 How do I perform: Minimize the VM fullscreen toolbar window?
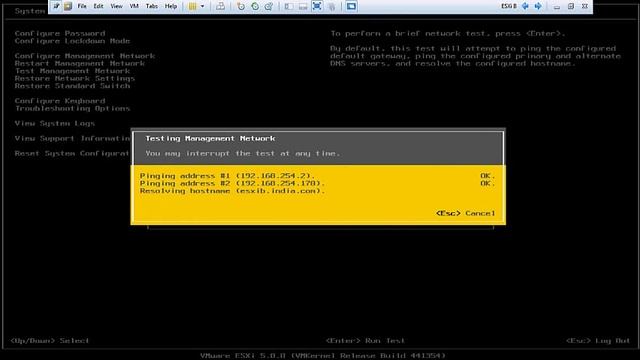pos(557,7)
